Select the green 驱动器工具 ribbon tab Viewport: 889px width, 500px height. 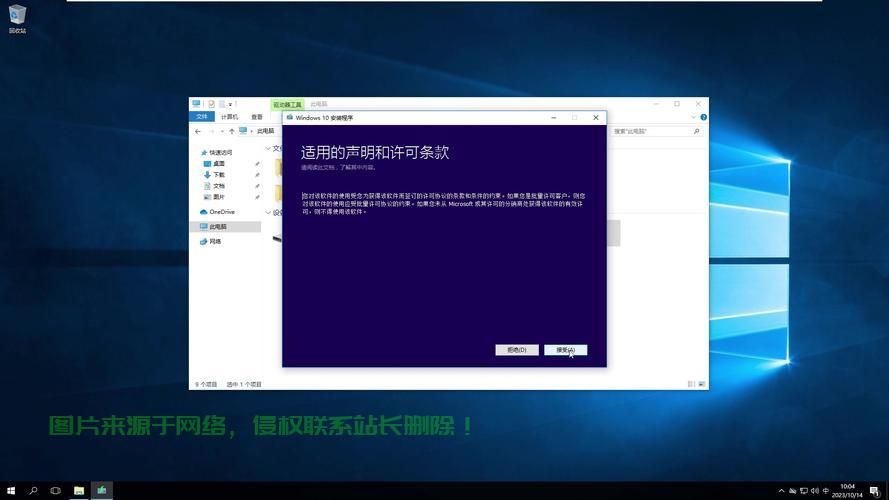(287, 104)
